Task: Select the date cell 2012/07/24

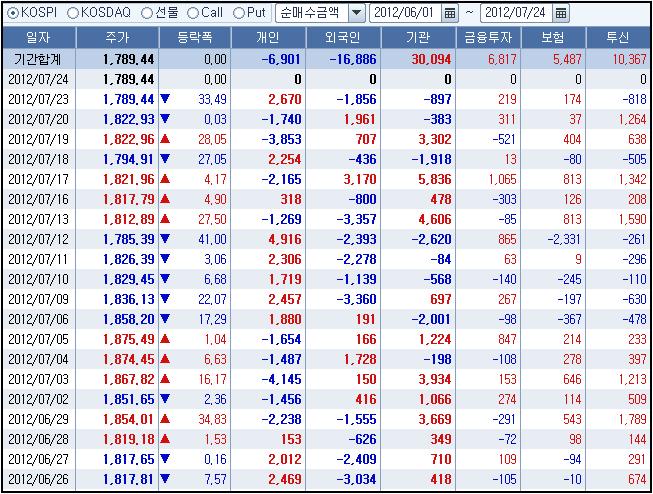Action: click(x=38, y=79)
